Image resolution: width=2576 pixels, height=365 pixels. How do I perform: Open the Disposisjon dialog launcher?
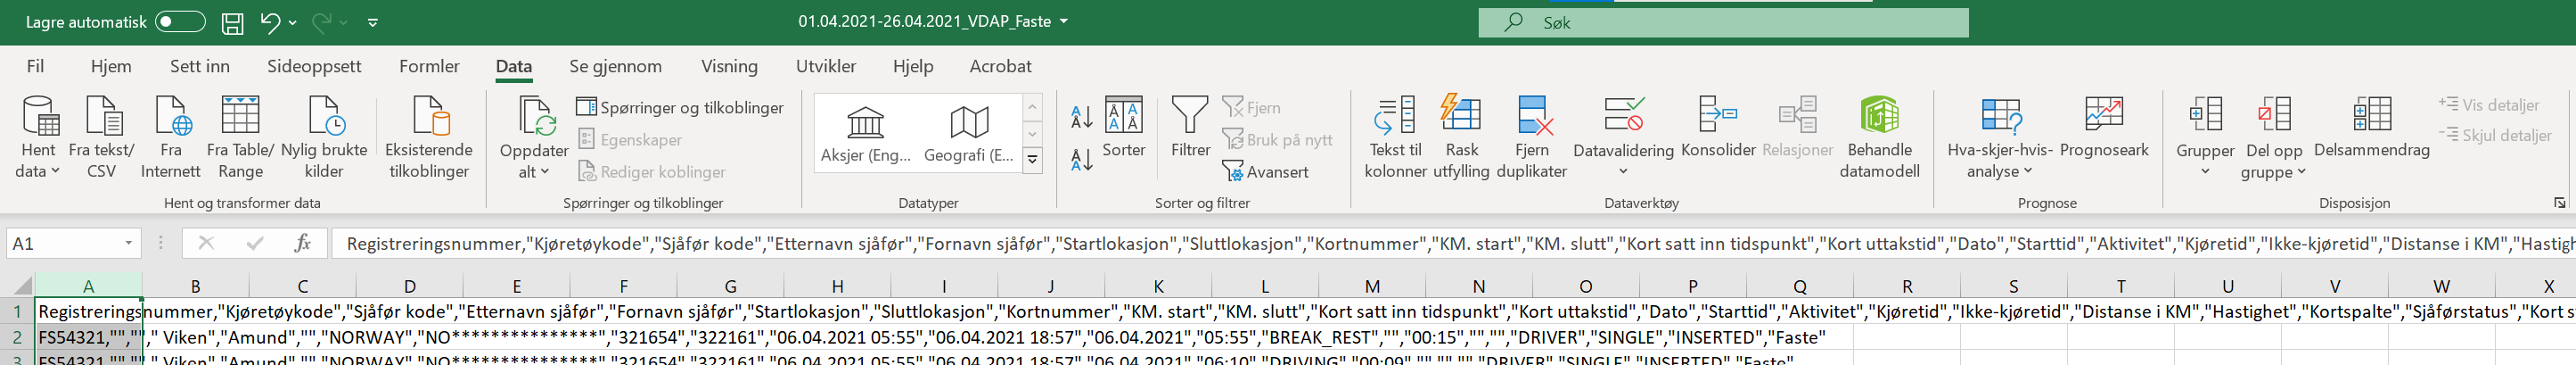[2559, 203]
